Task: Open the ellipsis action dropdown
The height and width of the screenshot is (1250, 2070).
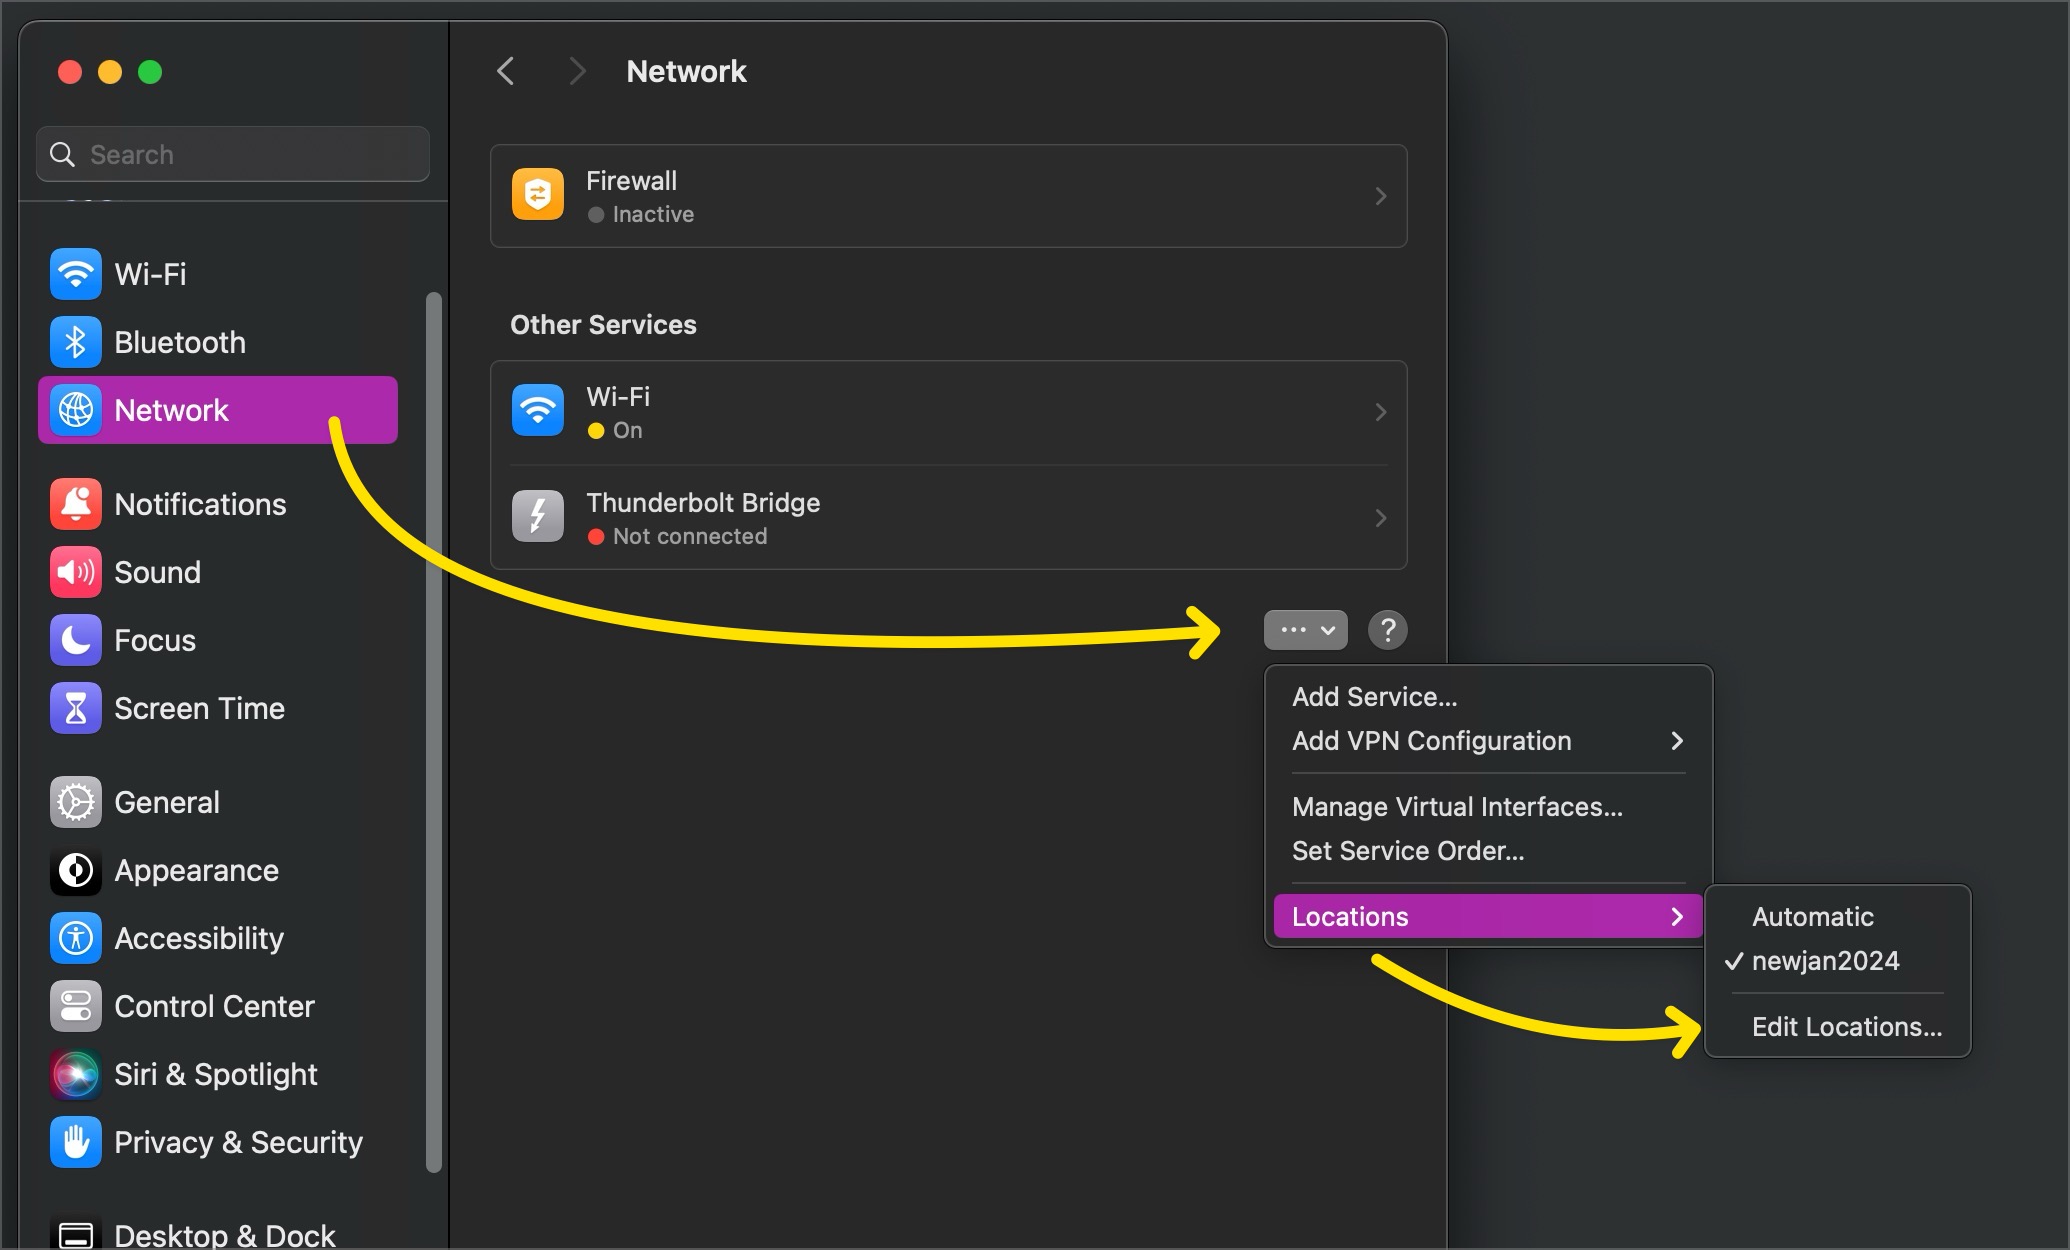Action: (1305, 630)
